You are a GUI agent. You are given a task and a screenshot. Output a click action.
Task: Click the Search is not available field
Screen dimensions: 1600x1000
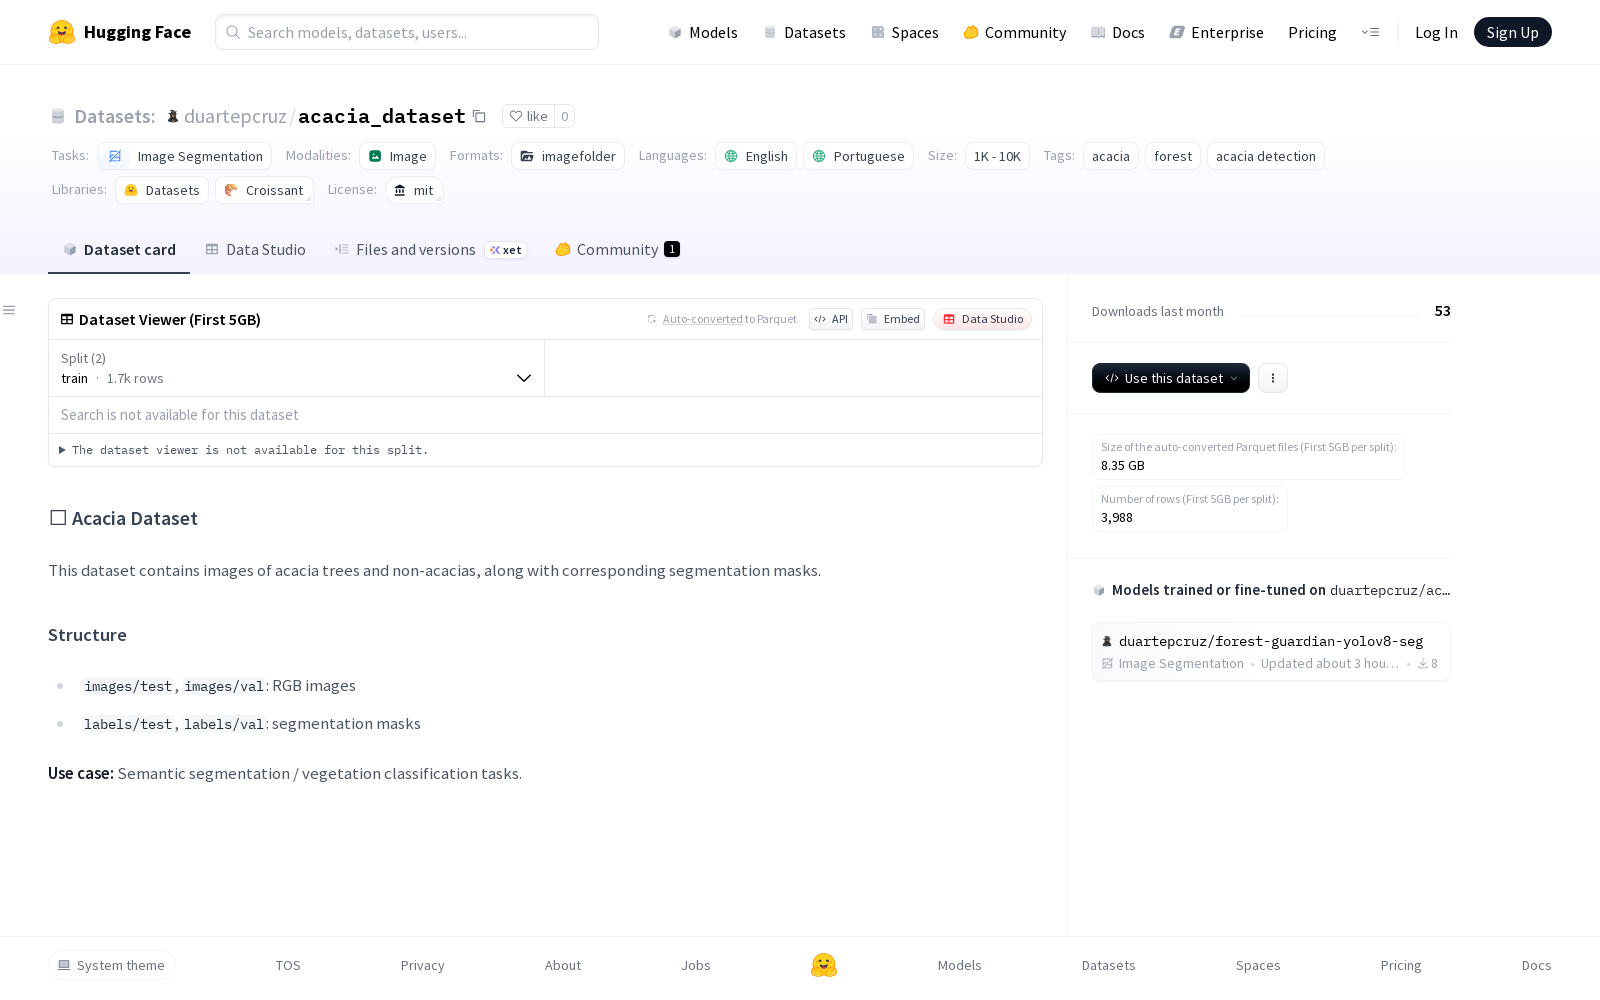pos(545,415)
